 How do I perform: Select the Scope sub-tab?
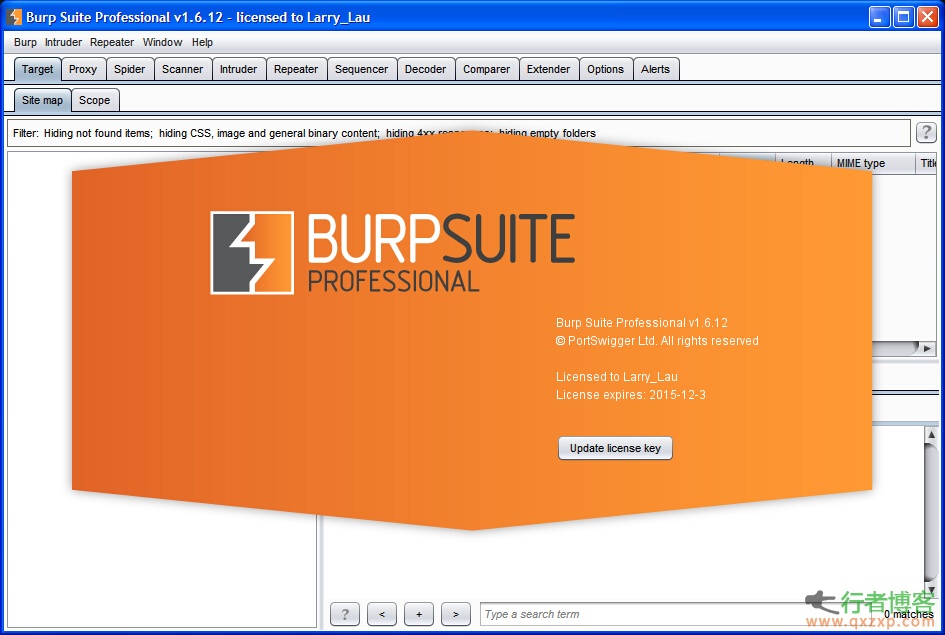(x=95, y=100)
